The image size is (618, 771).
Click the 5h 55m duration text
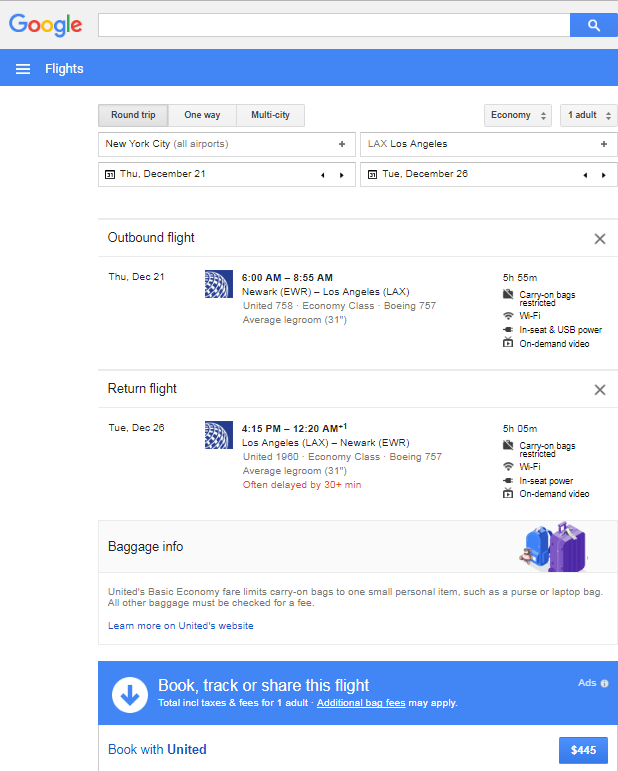pos(520,278)
